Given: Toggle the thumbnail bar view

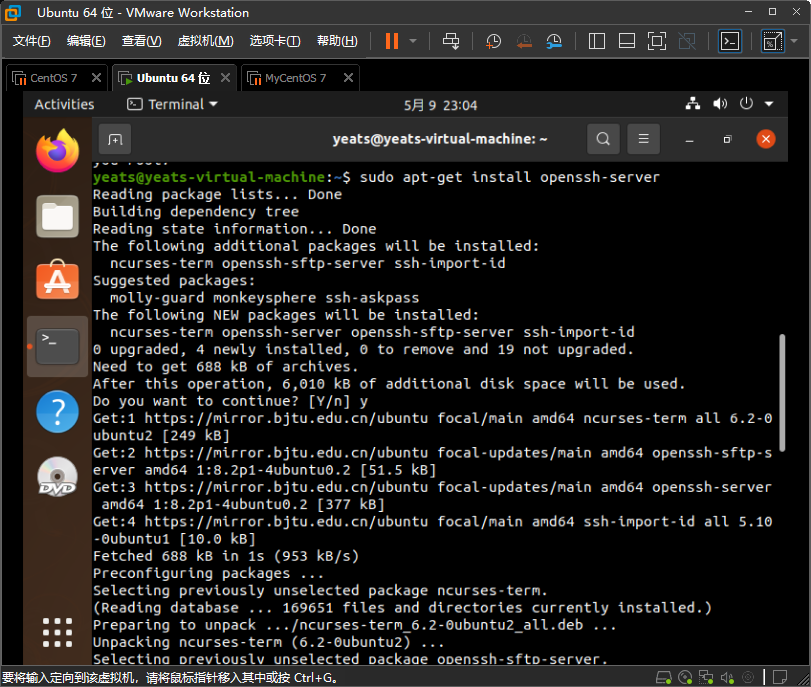Looking at the screenshot, I should pos(627,41).
